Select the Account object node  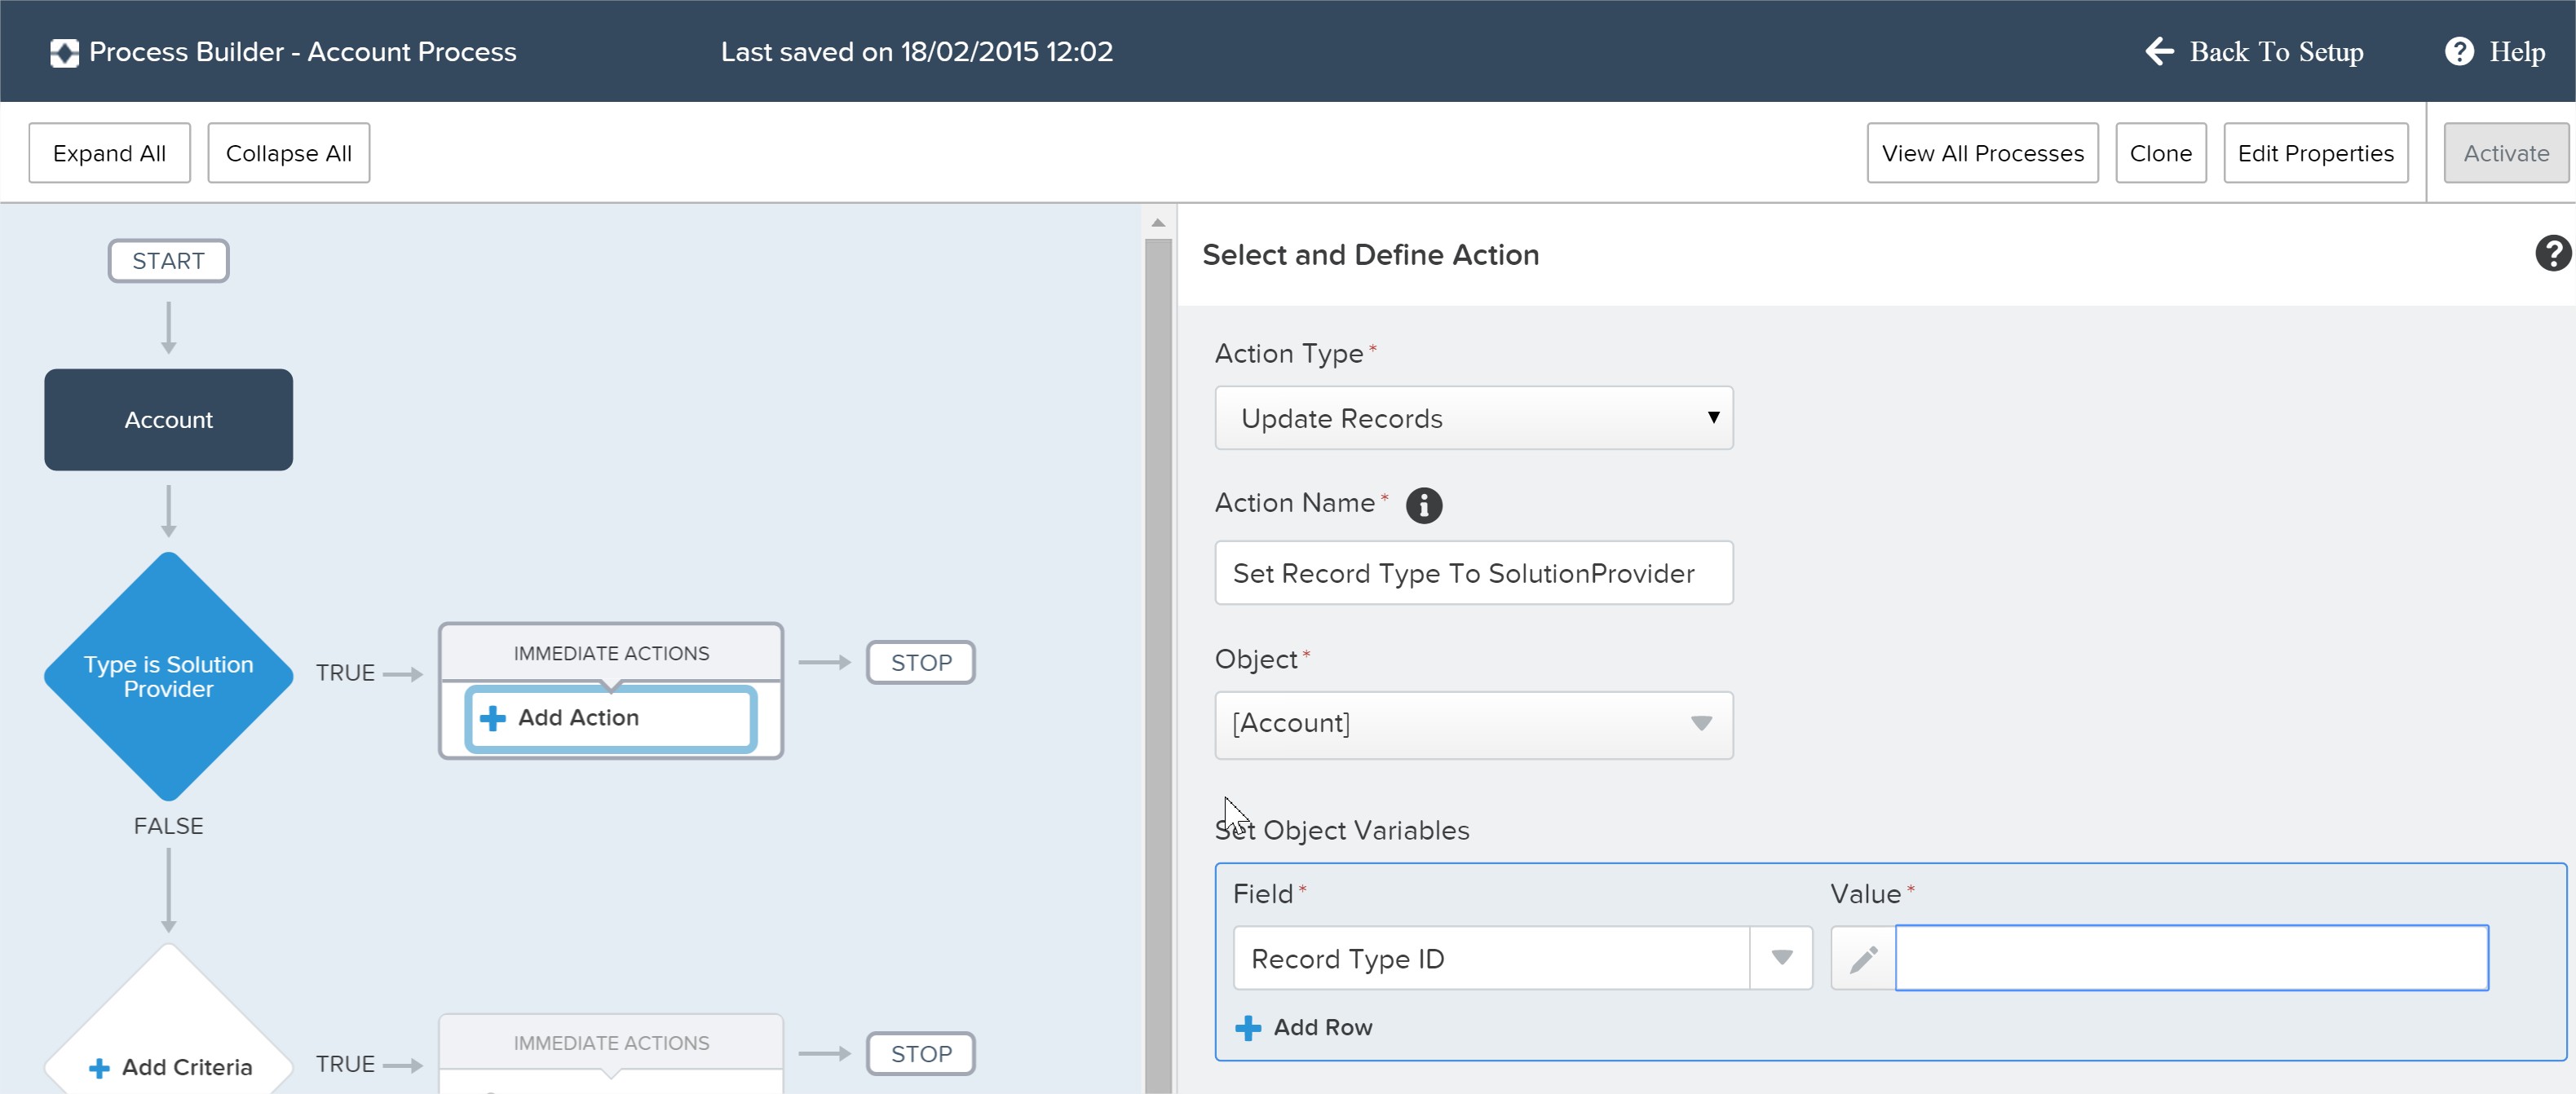168,420
